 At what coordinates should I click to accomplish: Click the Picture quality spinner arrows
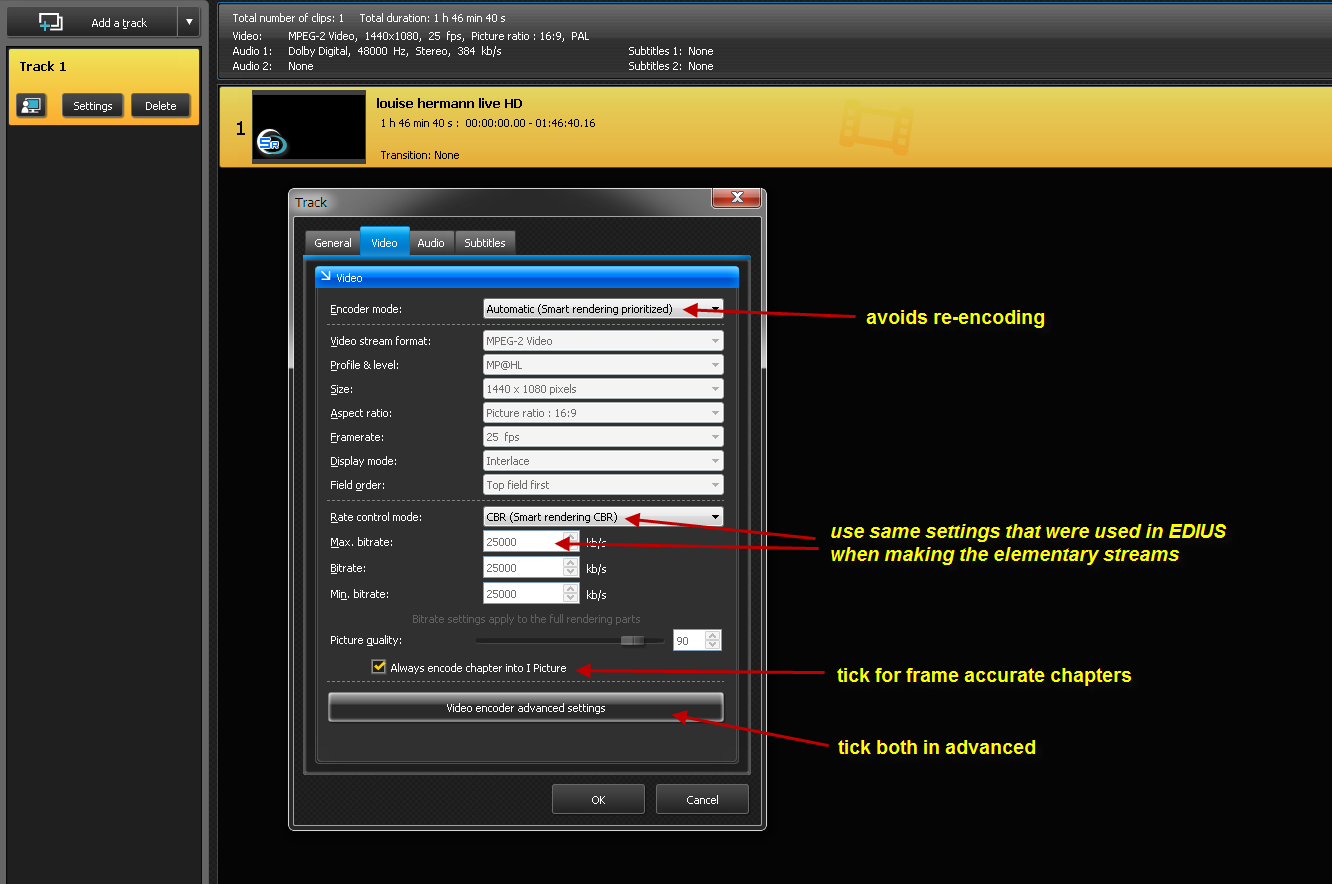click(713, 641)
